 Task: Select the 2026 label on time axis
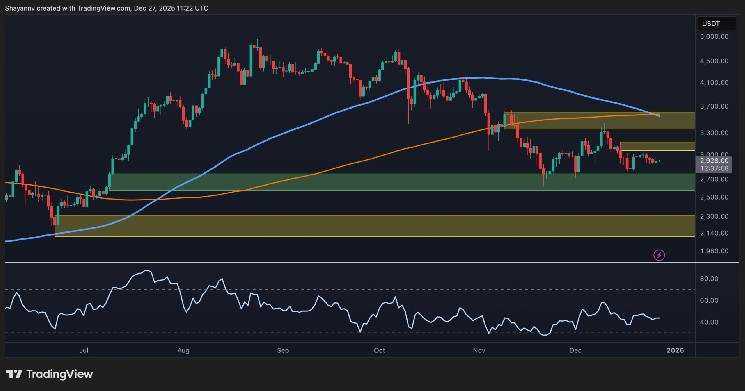pyautogui.click(x=675, y=351)
